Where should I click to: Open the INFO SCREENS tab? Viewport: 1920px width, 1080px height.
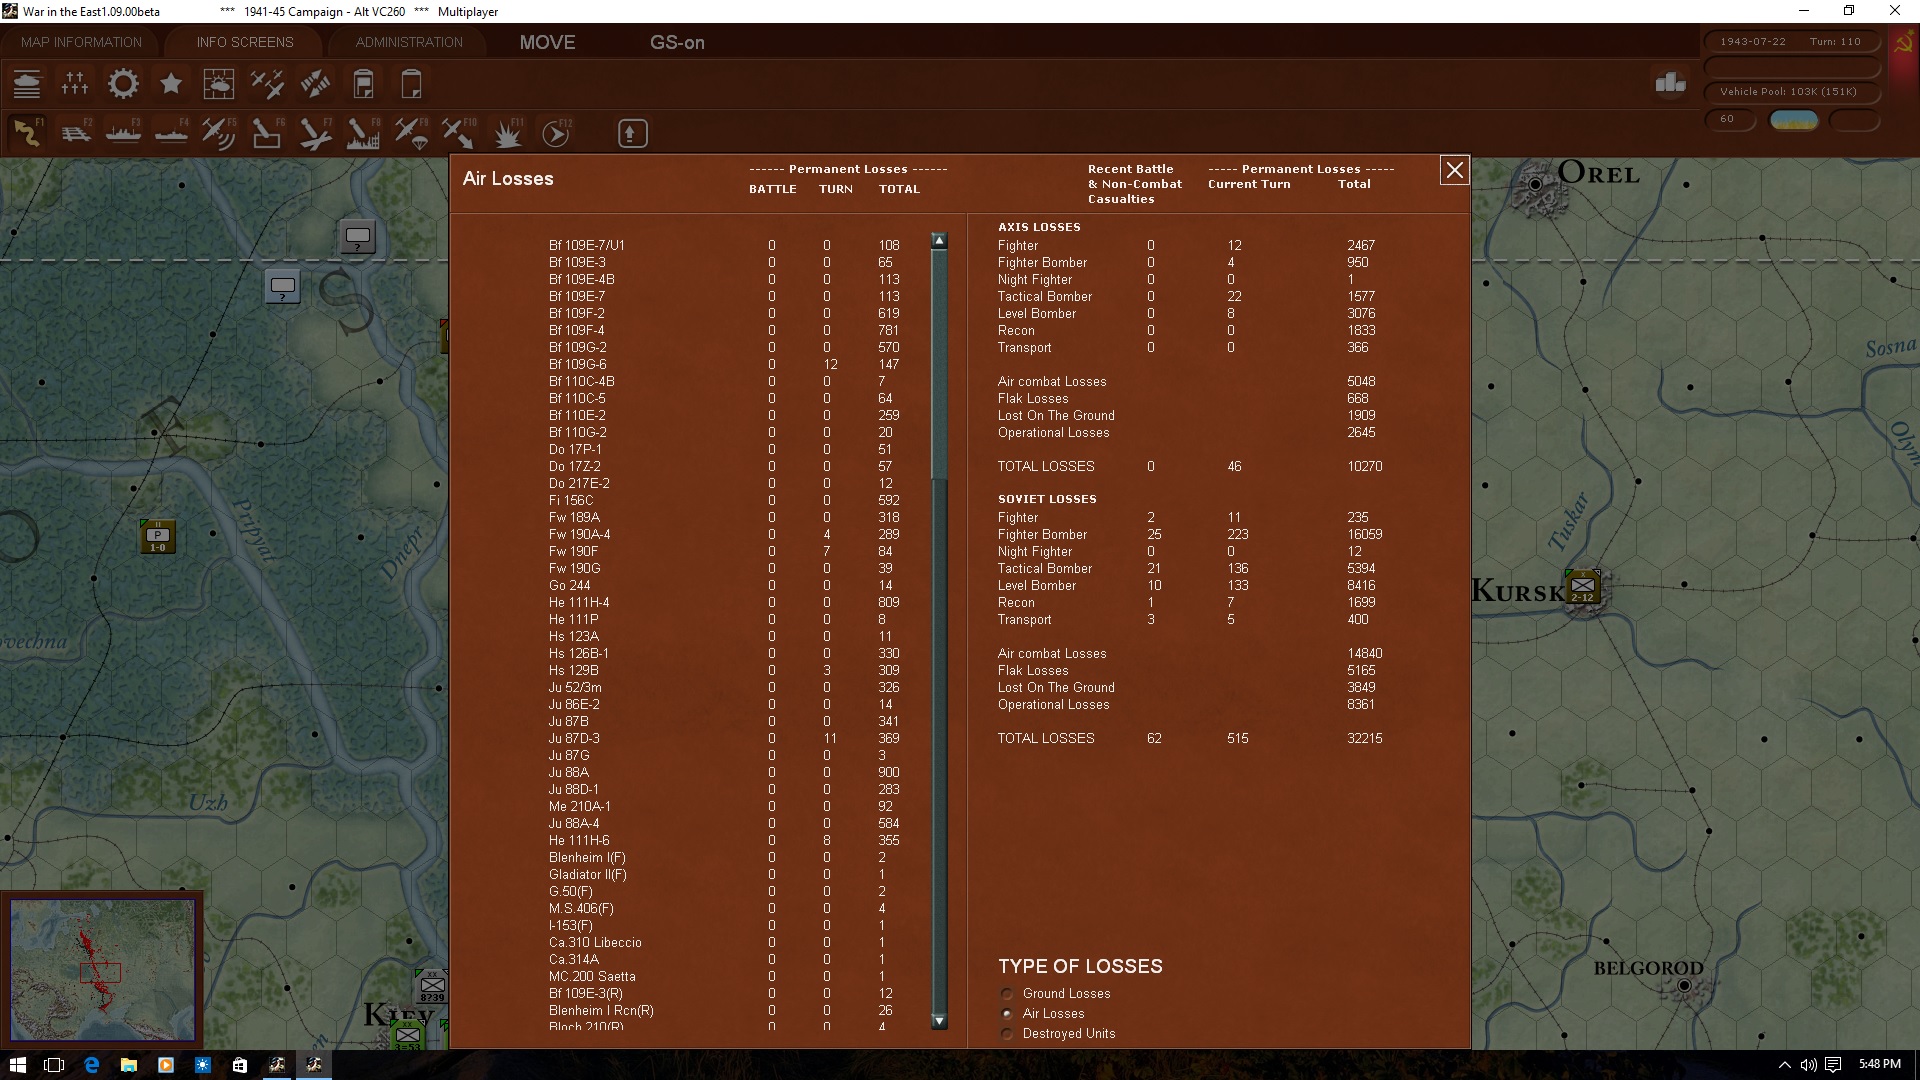(x=245, y=42)
